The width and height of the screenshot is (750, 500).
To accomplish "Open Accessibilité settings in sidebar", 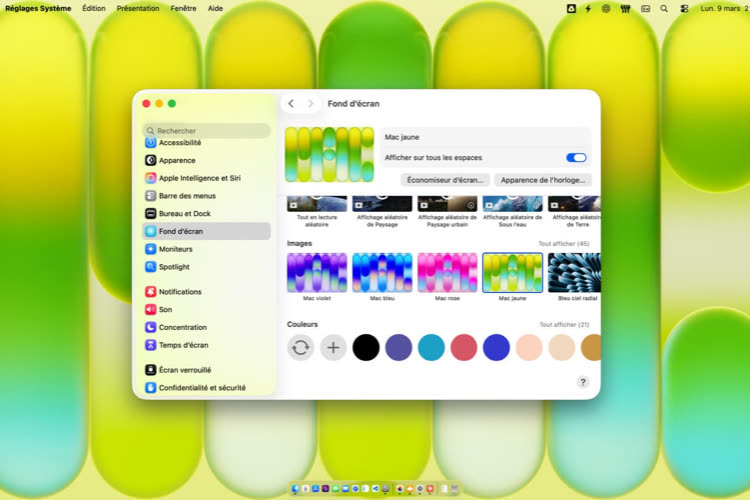I will [179, 143].
